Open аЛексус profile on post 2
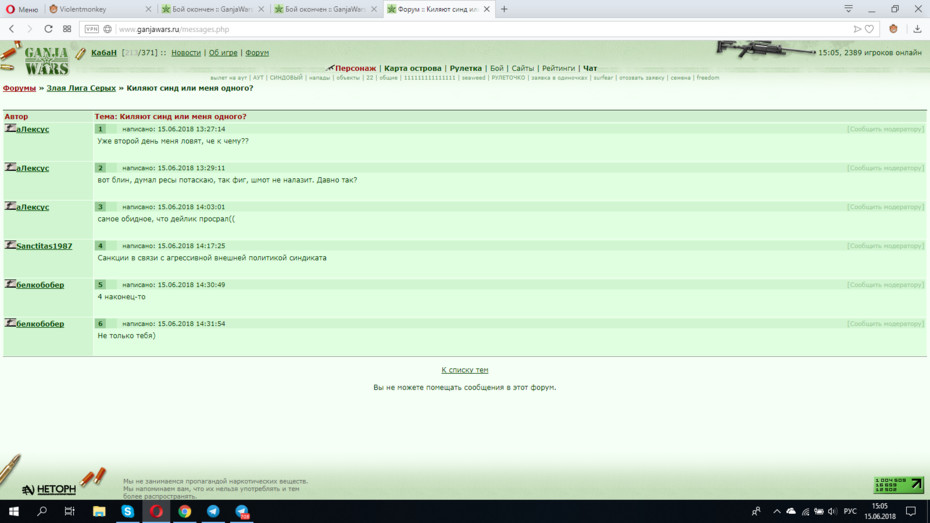 (x=33, y=168)
